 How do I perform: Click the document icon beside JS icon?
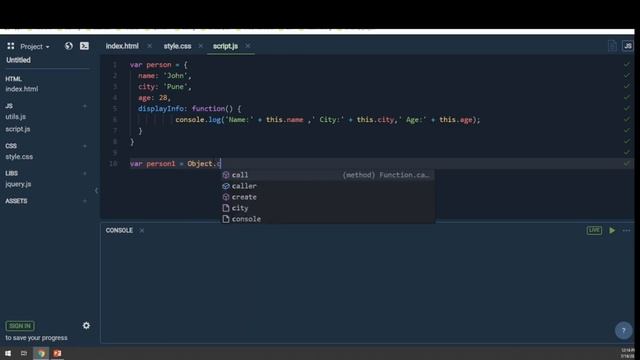point(612,46)
